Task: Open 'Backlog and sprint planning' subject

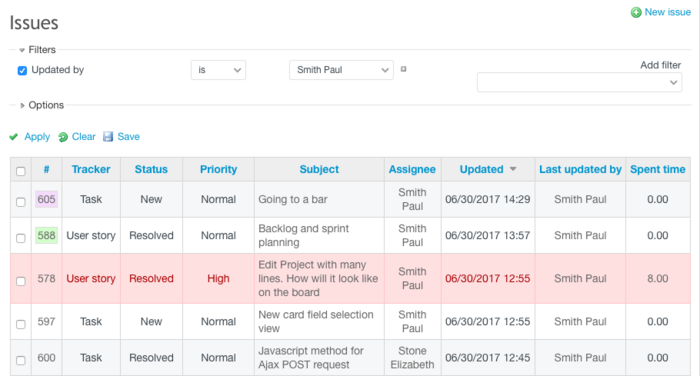Action: pyautogui.click(x=304, y=235)
